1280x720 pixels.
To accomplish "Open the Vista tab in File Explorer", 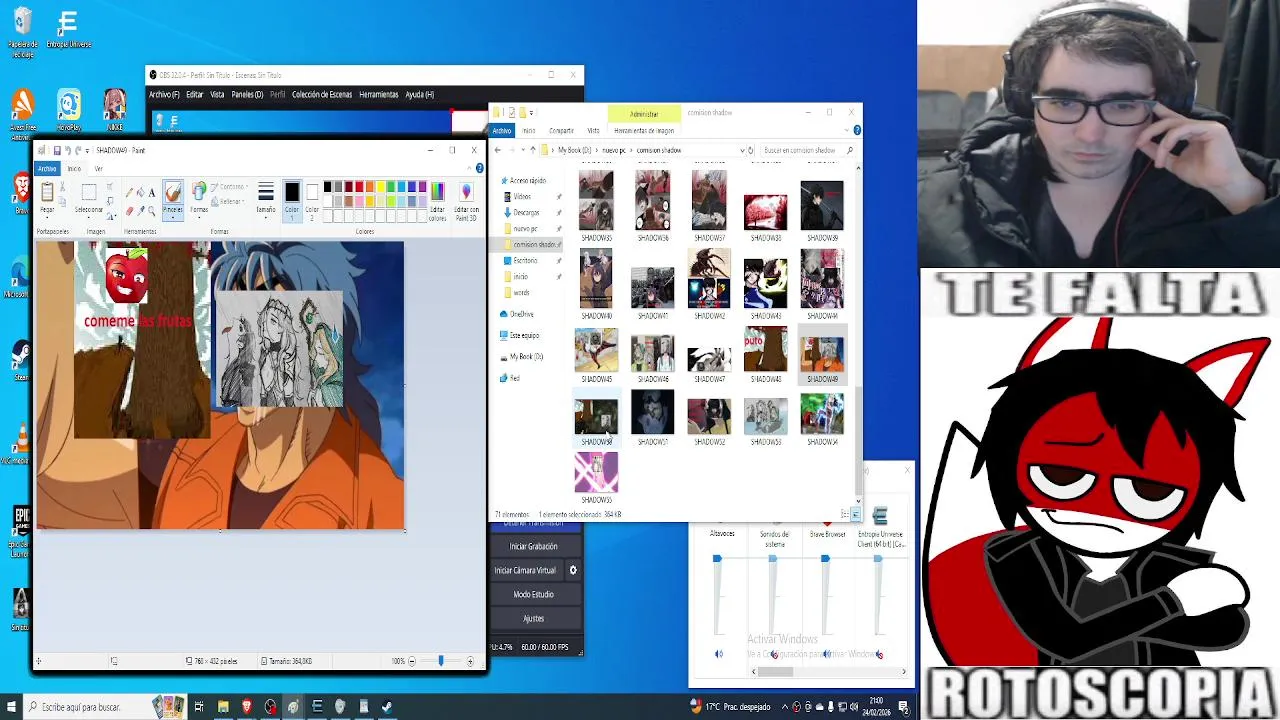I will pyautogui.click(x=593, y=130).
